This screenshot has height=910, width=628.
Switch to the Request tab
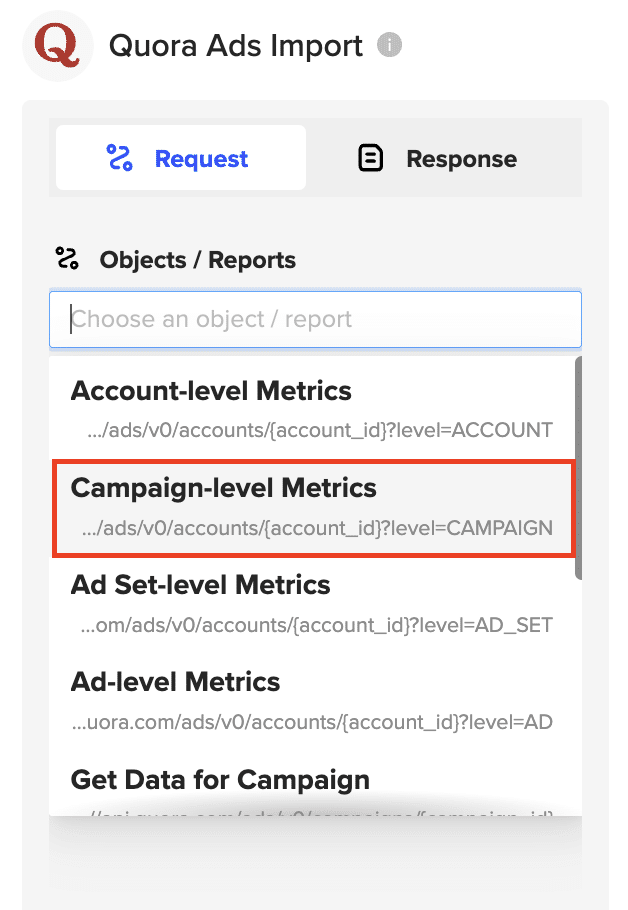click(x=181, y=158)
